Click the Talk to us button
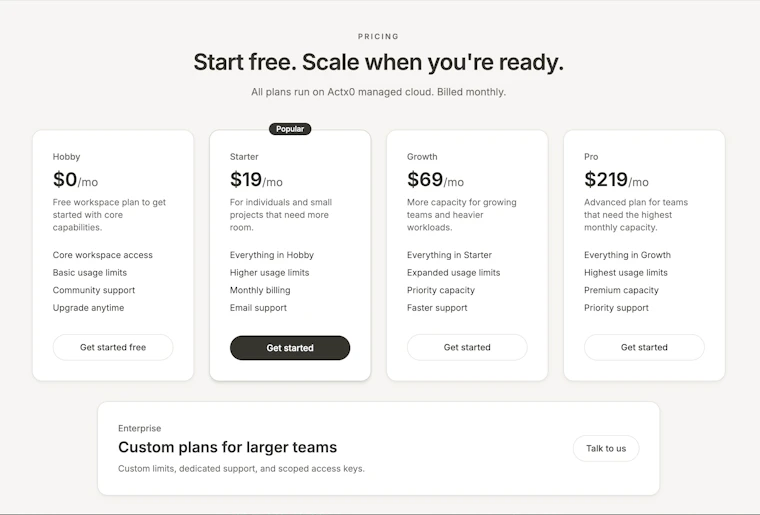Screen dimensions: 760x515 606,449
